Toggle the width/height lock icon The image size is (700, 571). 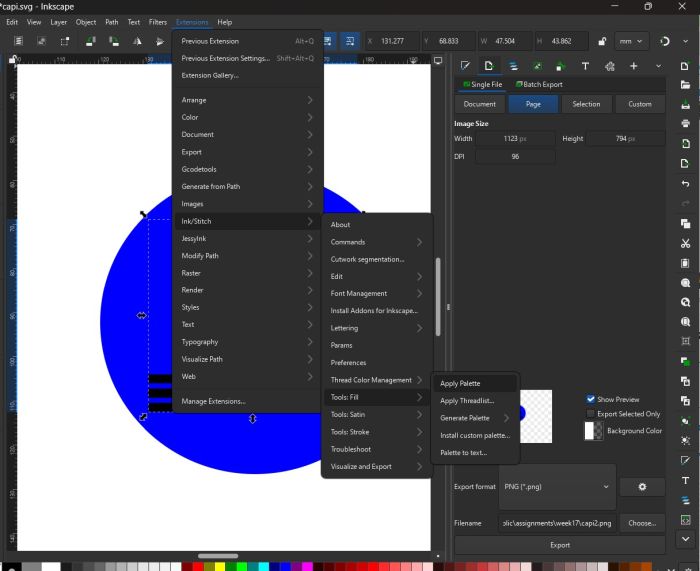pos(602,41)
